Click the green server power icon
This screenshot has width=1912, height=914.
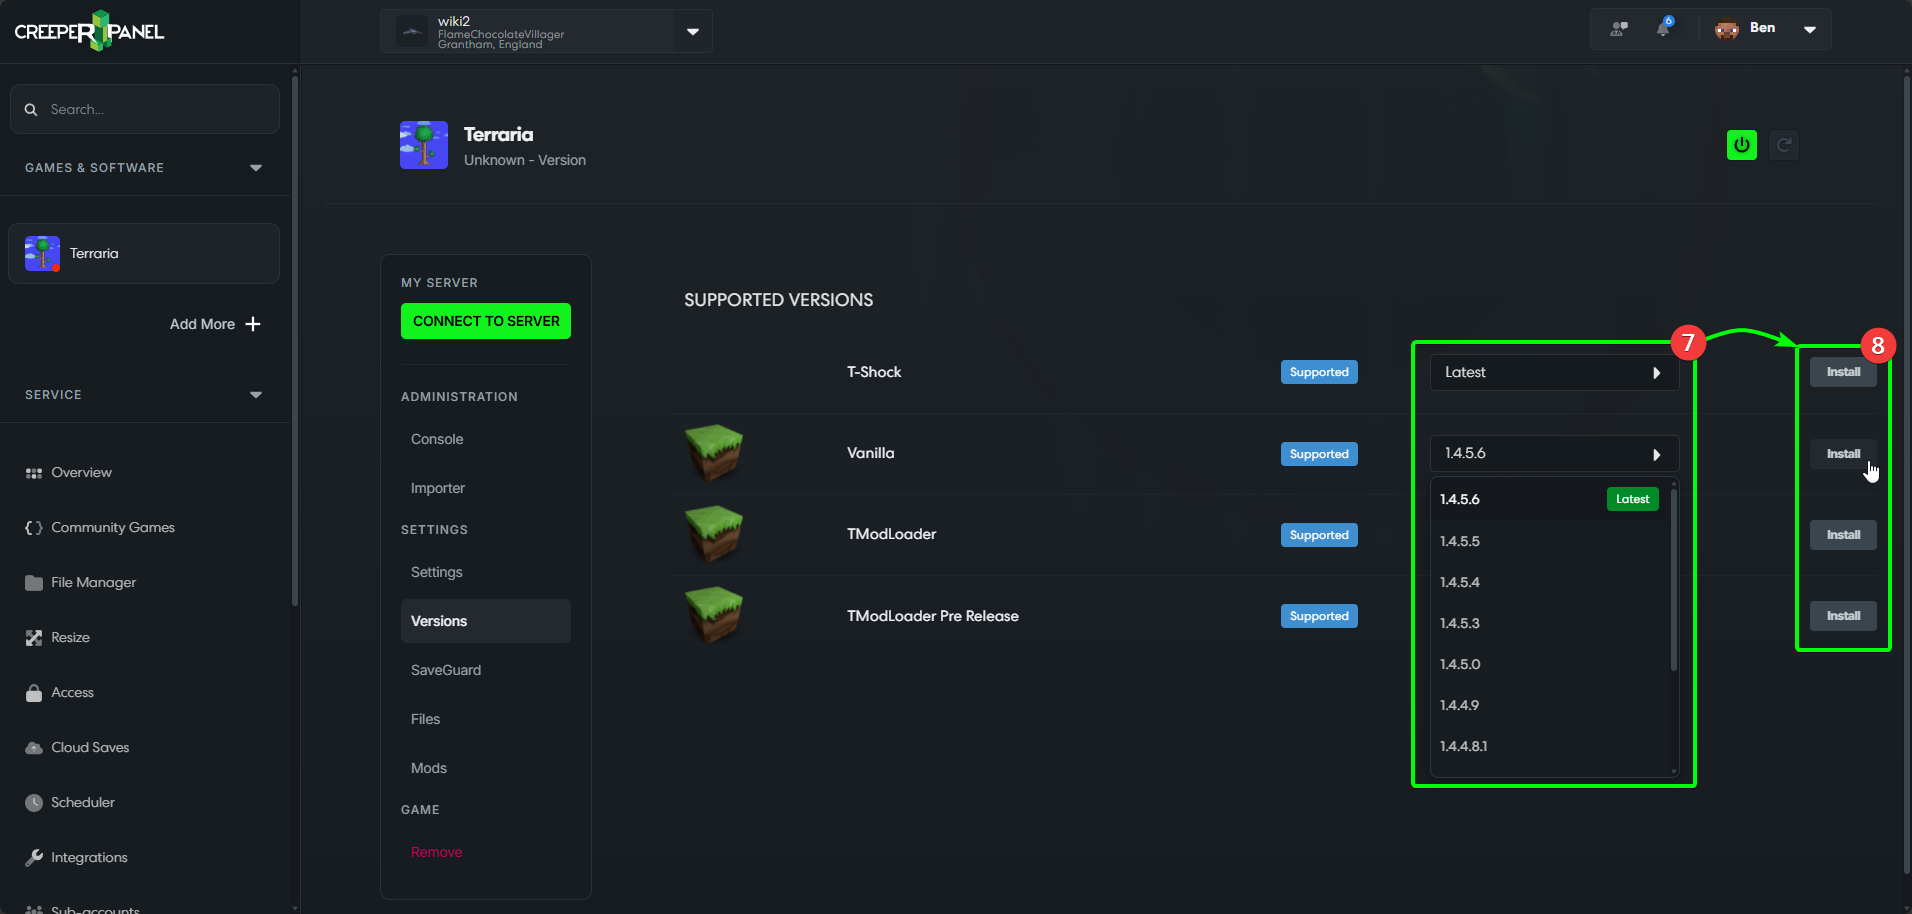pyautogui.click(x=1741, y=145)
